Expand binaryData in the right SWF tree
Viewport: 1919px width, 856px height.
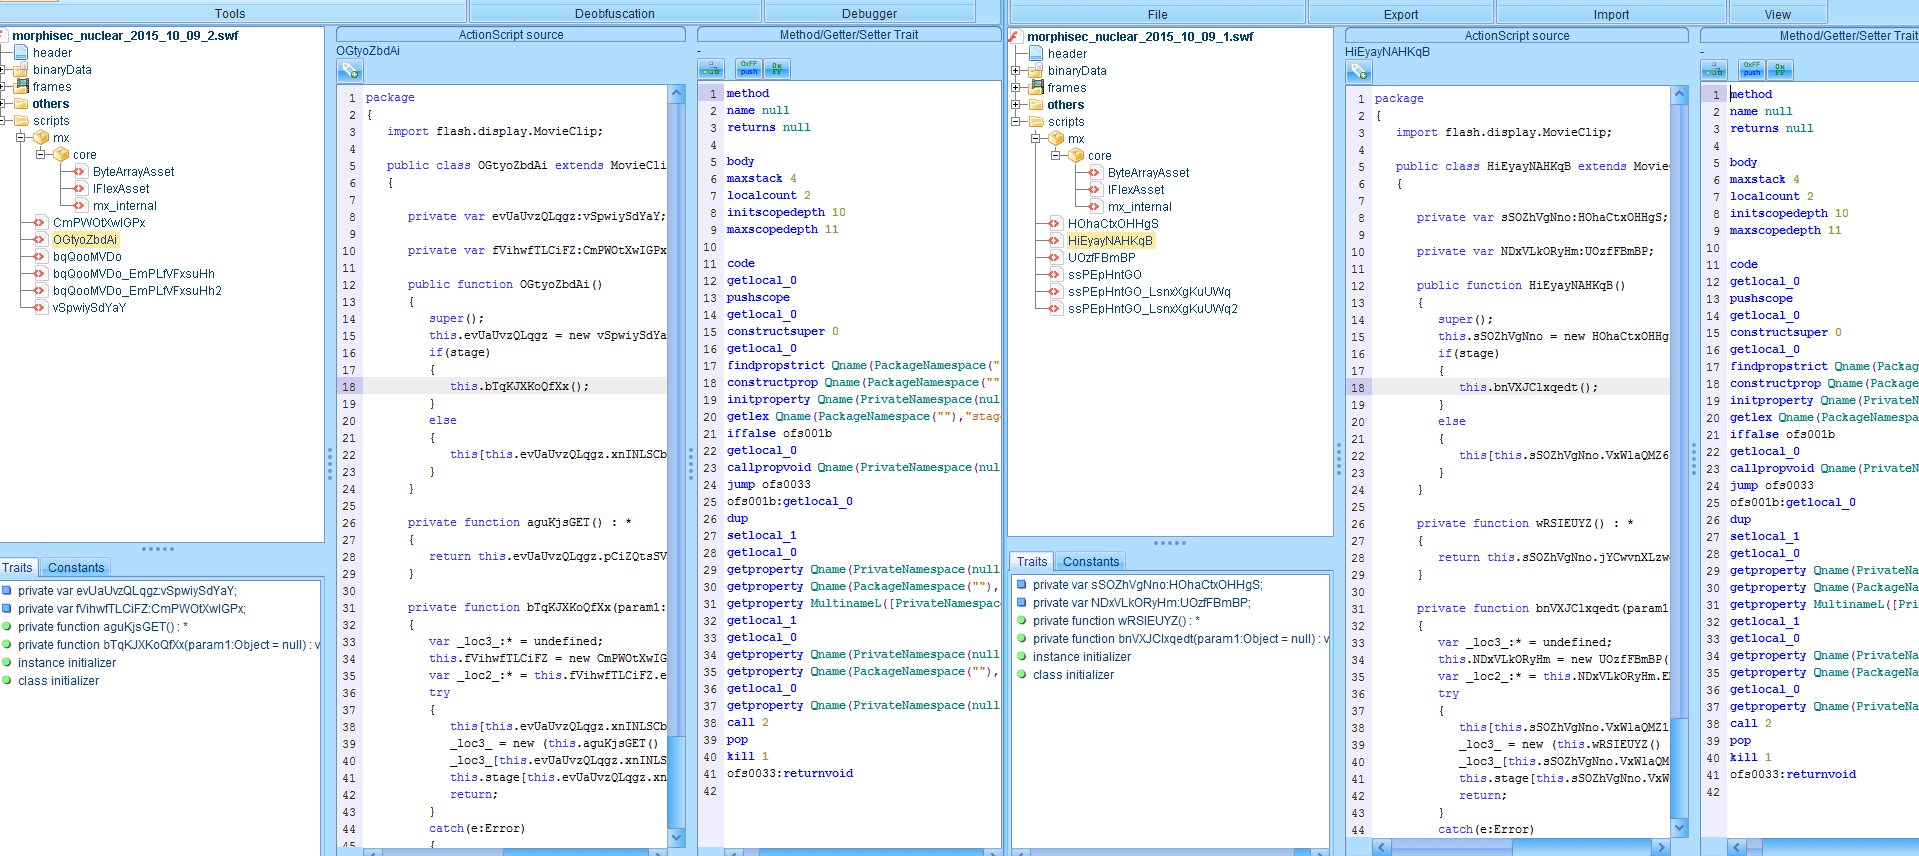[1016, 70]
